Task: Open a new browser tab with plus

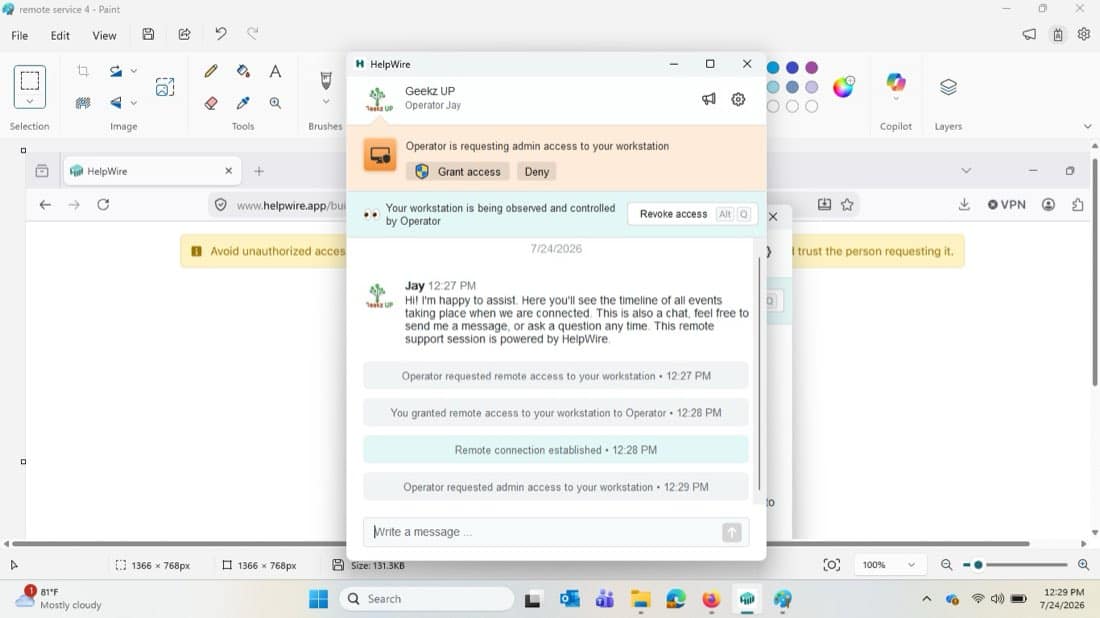Action: click(259, 171)
